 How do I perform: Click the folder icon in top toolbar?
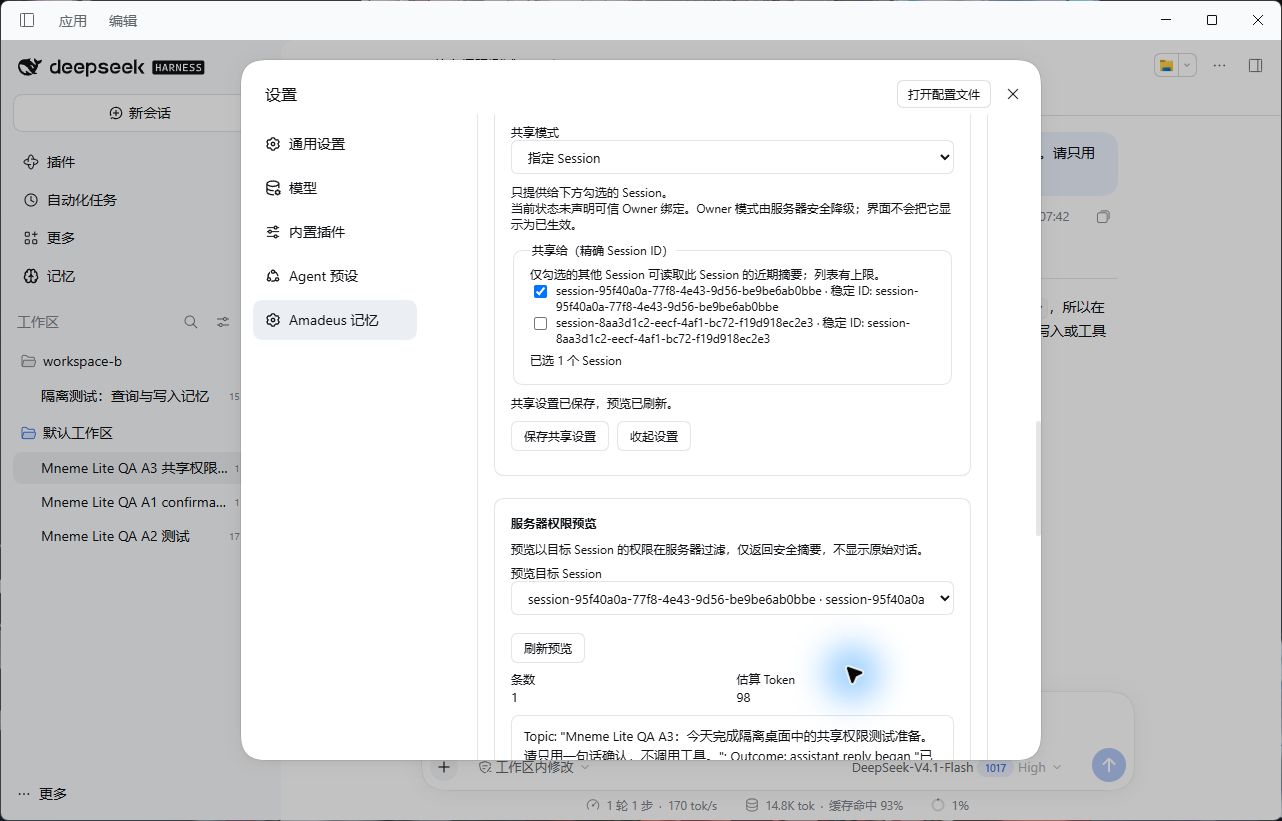coord(1166,65)
